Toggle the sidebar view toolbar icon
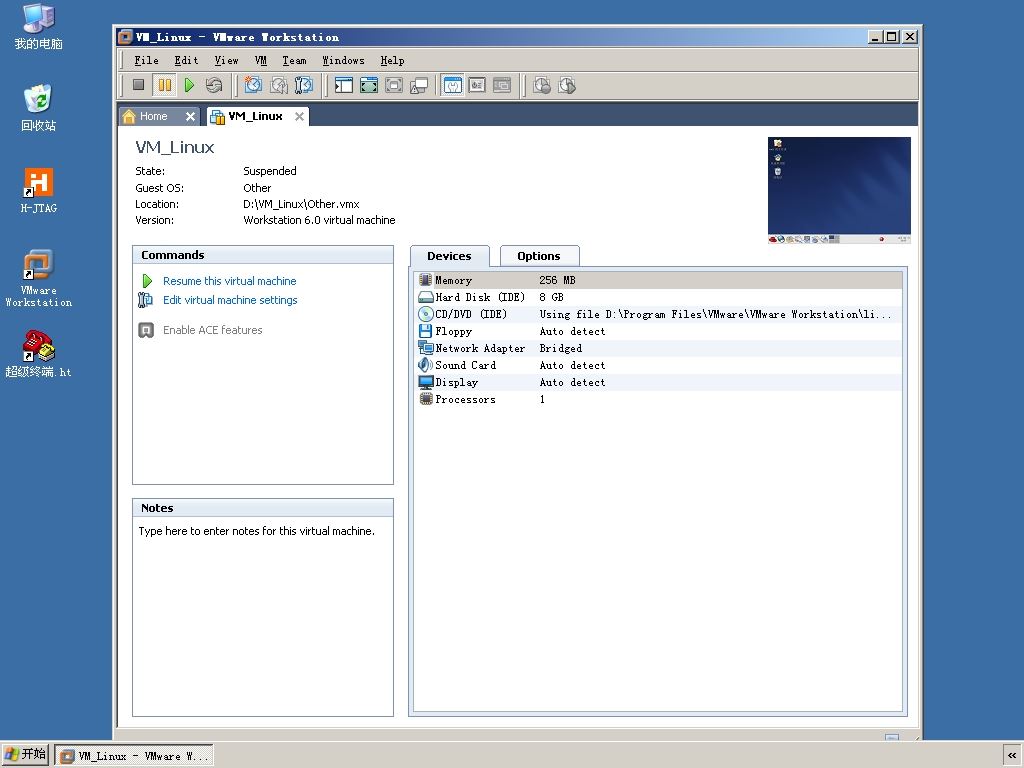 [x=344, y=86]
